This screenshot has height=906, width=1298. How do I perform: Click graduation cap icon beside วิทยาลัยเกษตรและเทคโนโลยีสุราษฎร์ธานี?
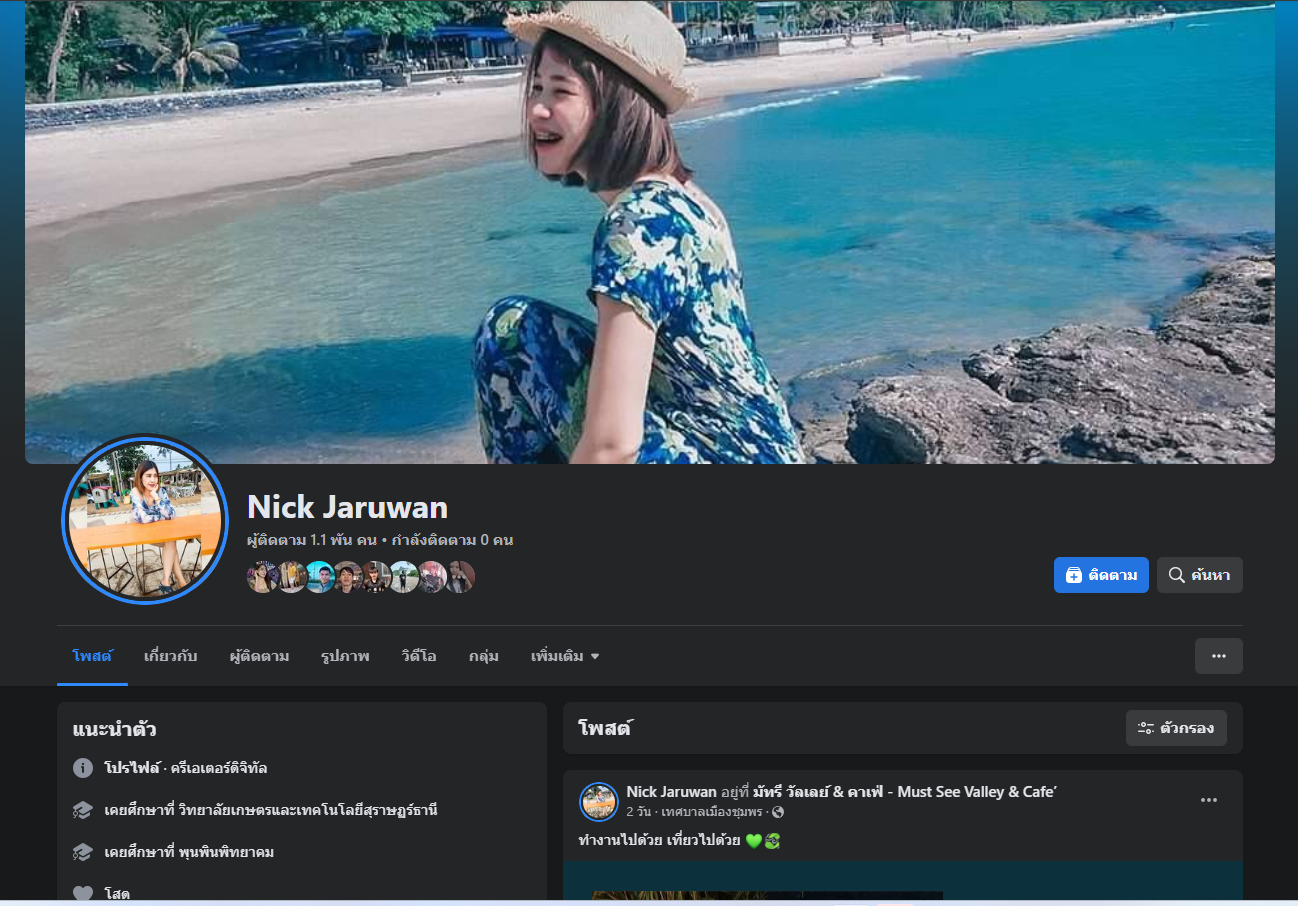[83, 810]
